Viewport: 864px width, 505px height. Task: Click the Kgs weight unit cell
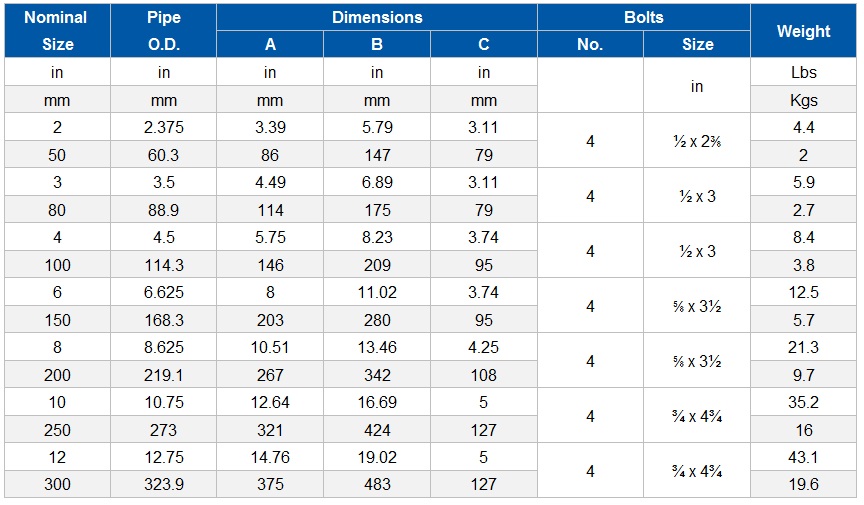coord(803,100)
